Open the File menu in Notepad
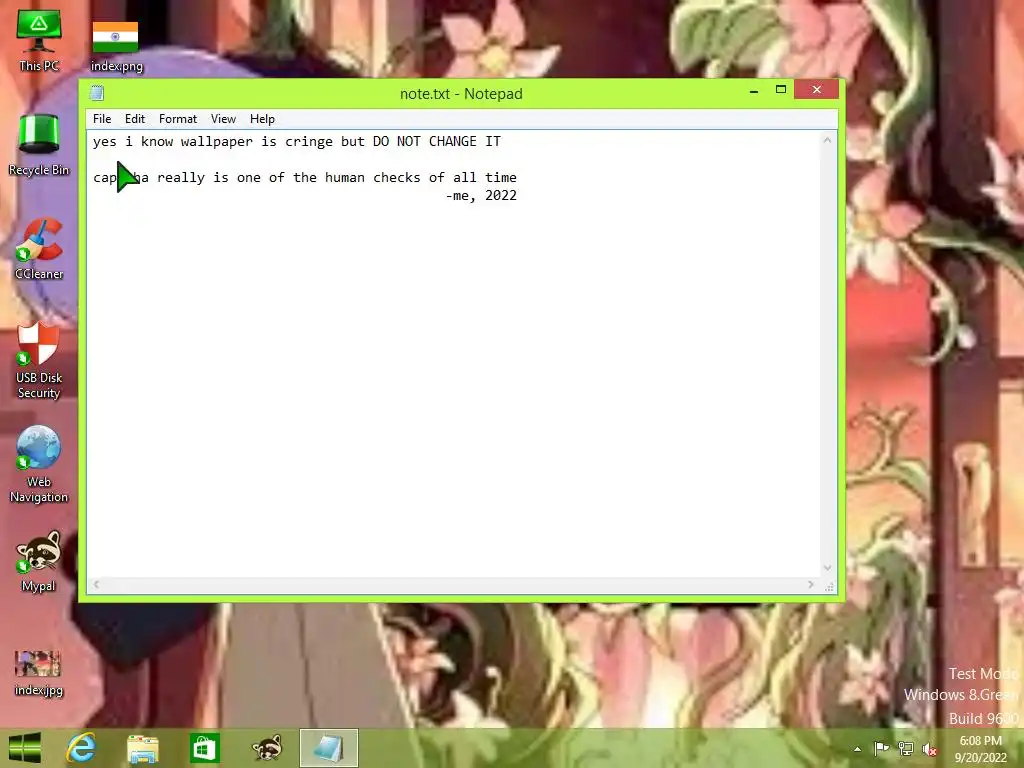This screenshot has height=768, width=1024. (x=102, y=119)
